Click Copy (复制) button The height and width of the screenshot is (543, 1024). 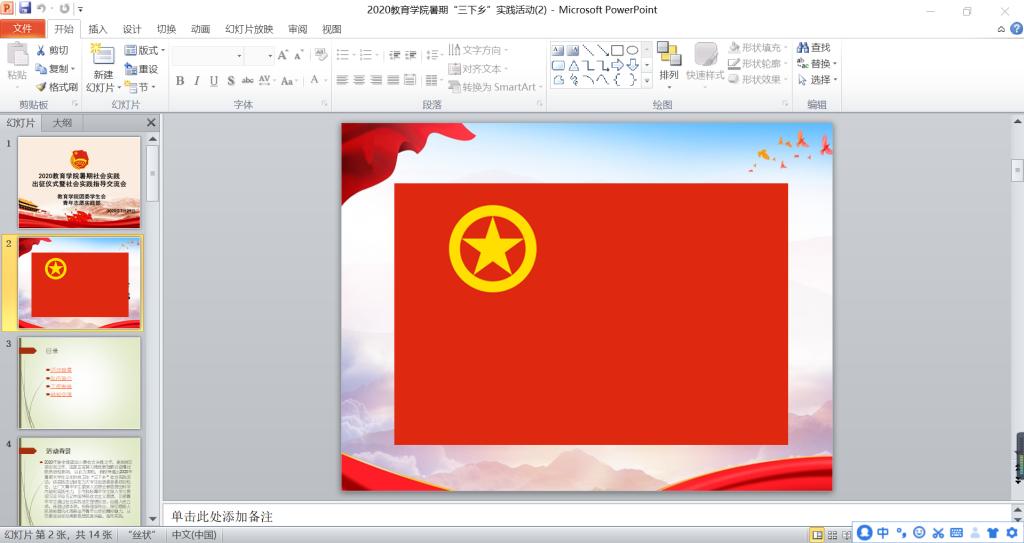click(x=56, y=69)
